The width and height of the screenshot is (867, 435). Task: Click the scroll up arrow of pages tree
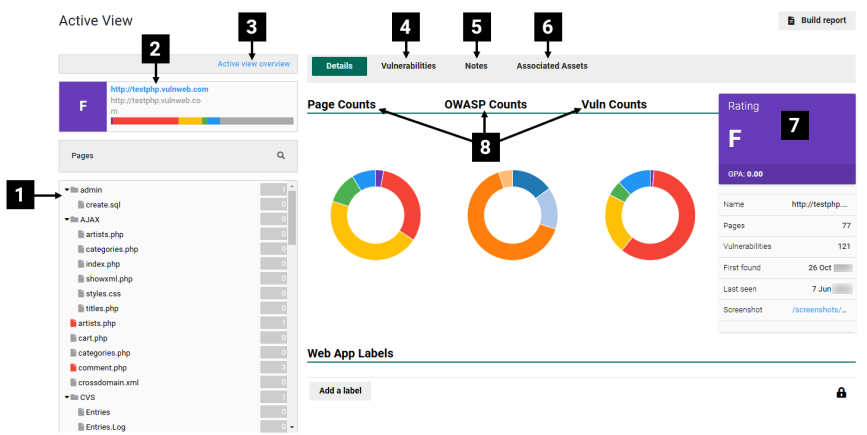coord(292,186)
